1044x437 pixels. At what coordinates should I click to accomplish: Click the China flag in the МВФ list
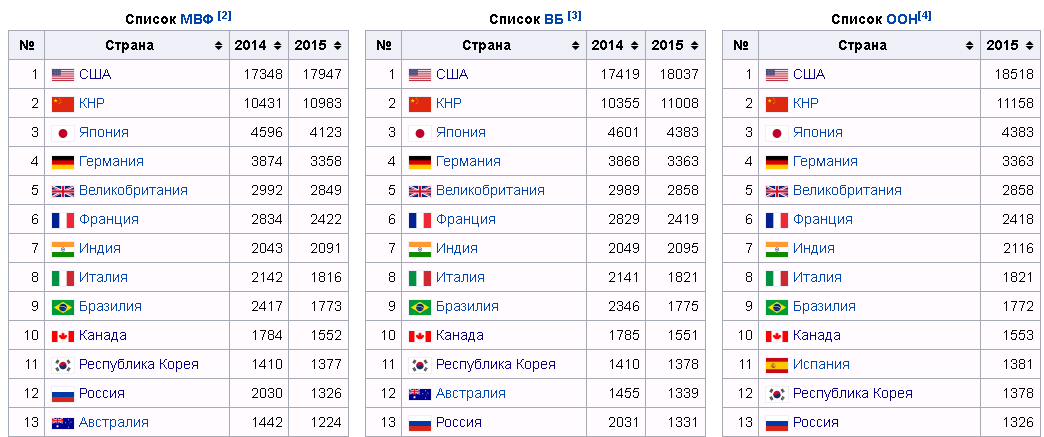pyautogui.click(x=63, y=104)
